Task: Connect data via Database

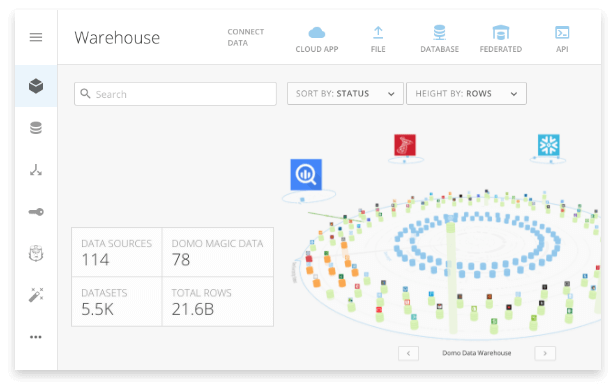Action: click(x=439, y=39)
